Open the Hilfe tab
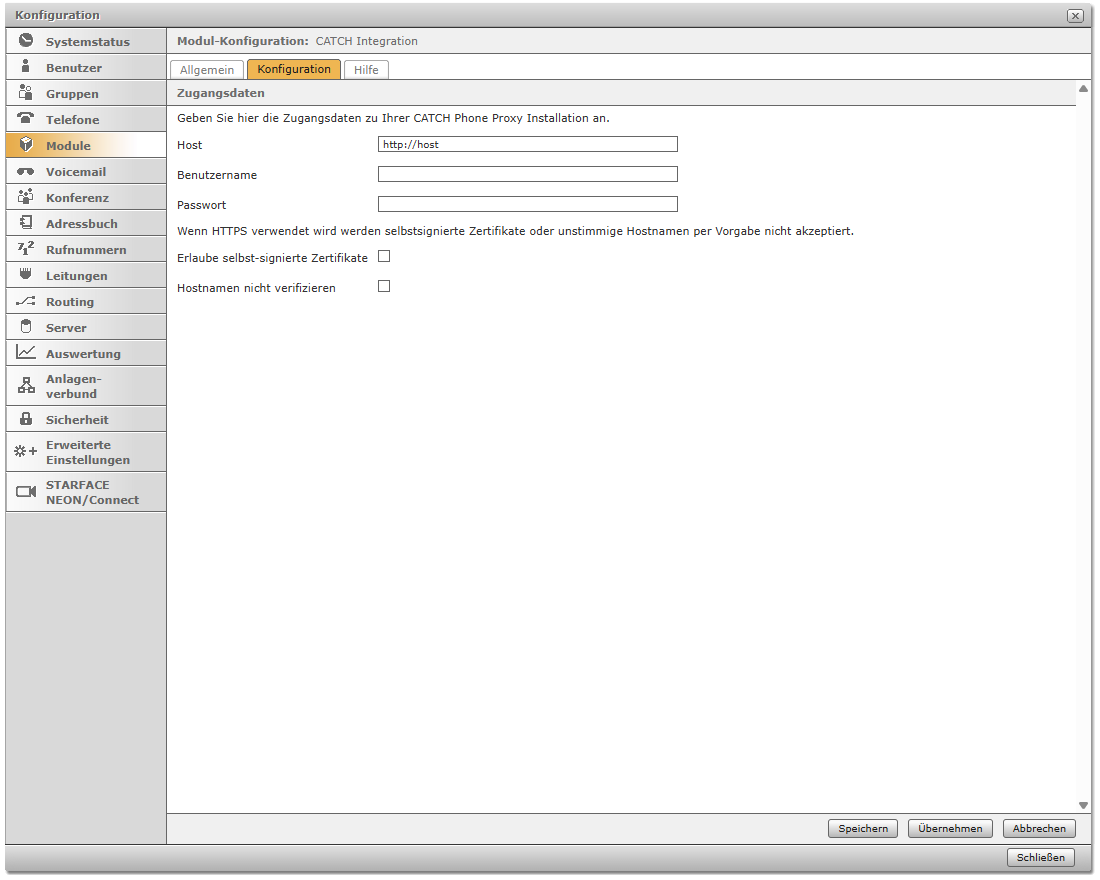1100x880 pixels. [x=366, y=70]
